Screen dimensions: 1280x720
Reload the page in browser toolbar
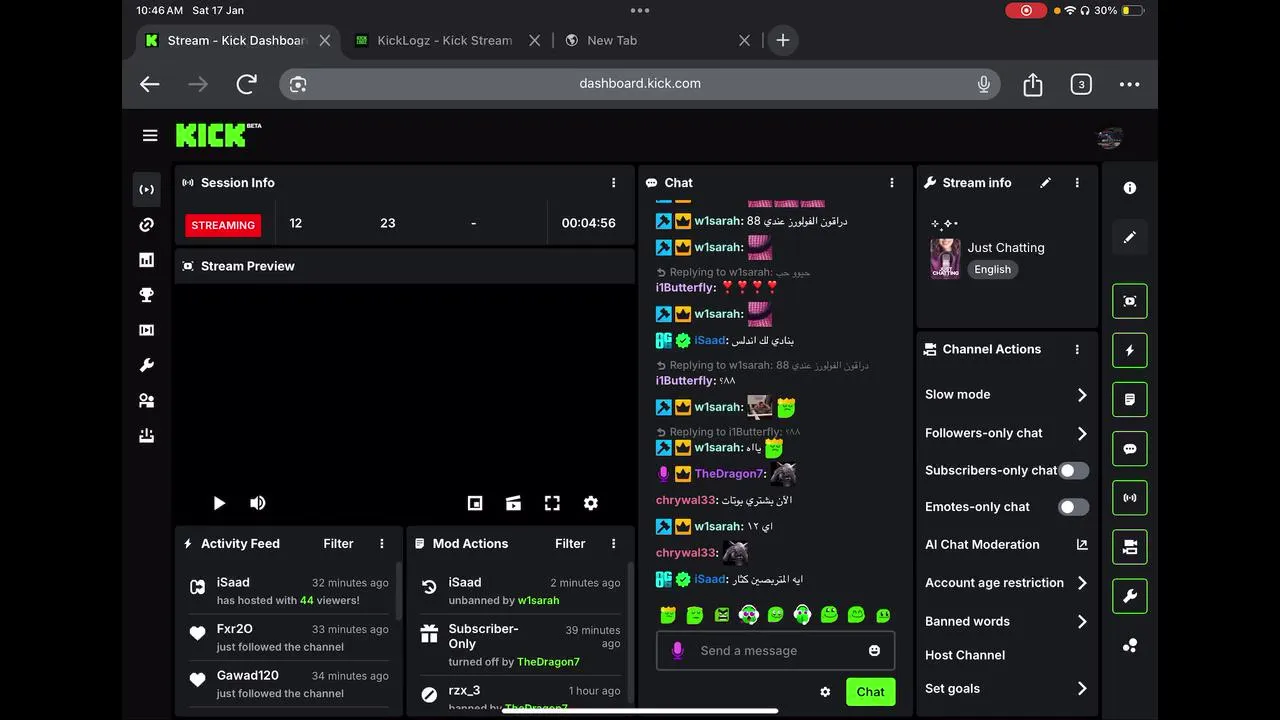click(247, 84)
